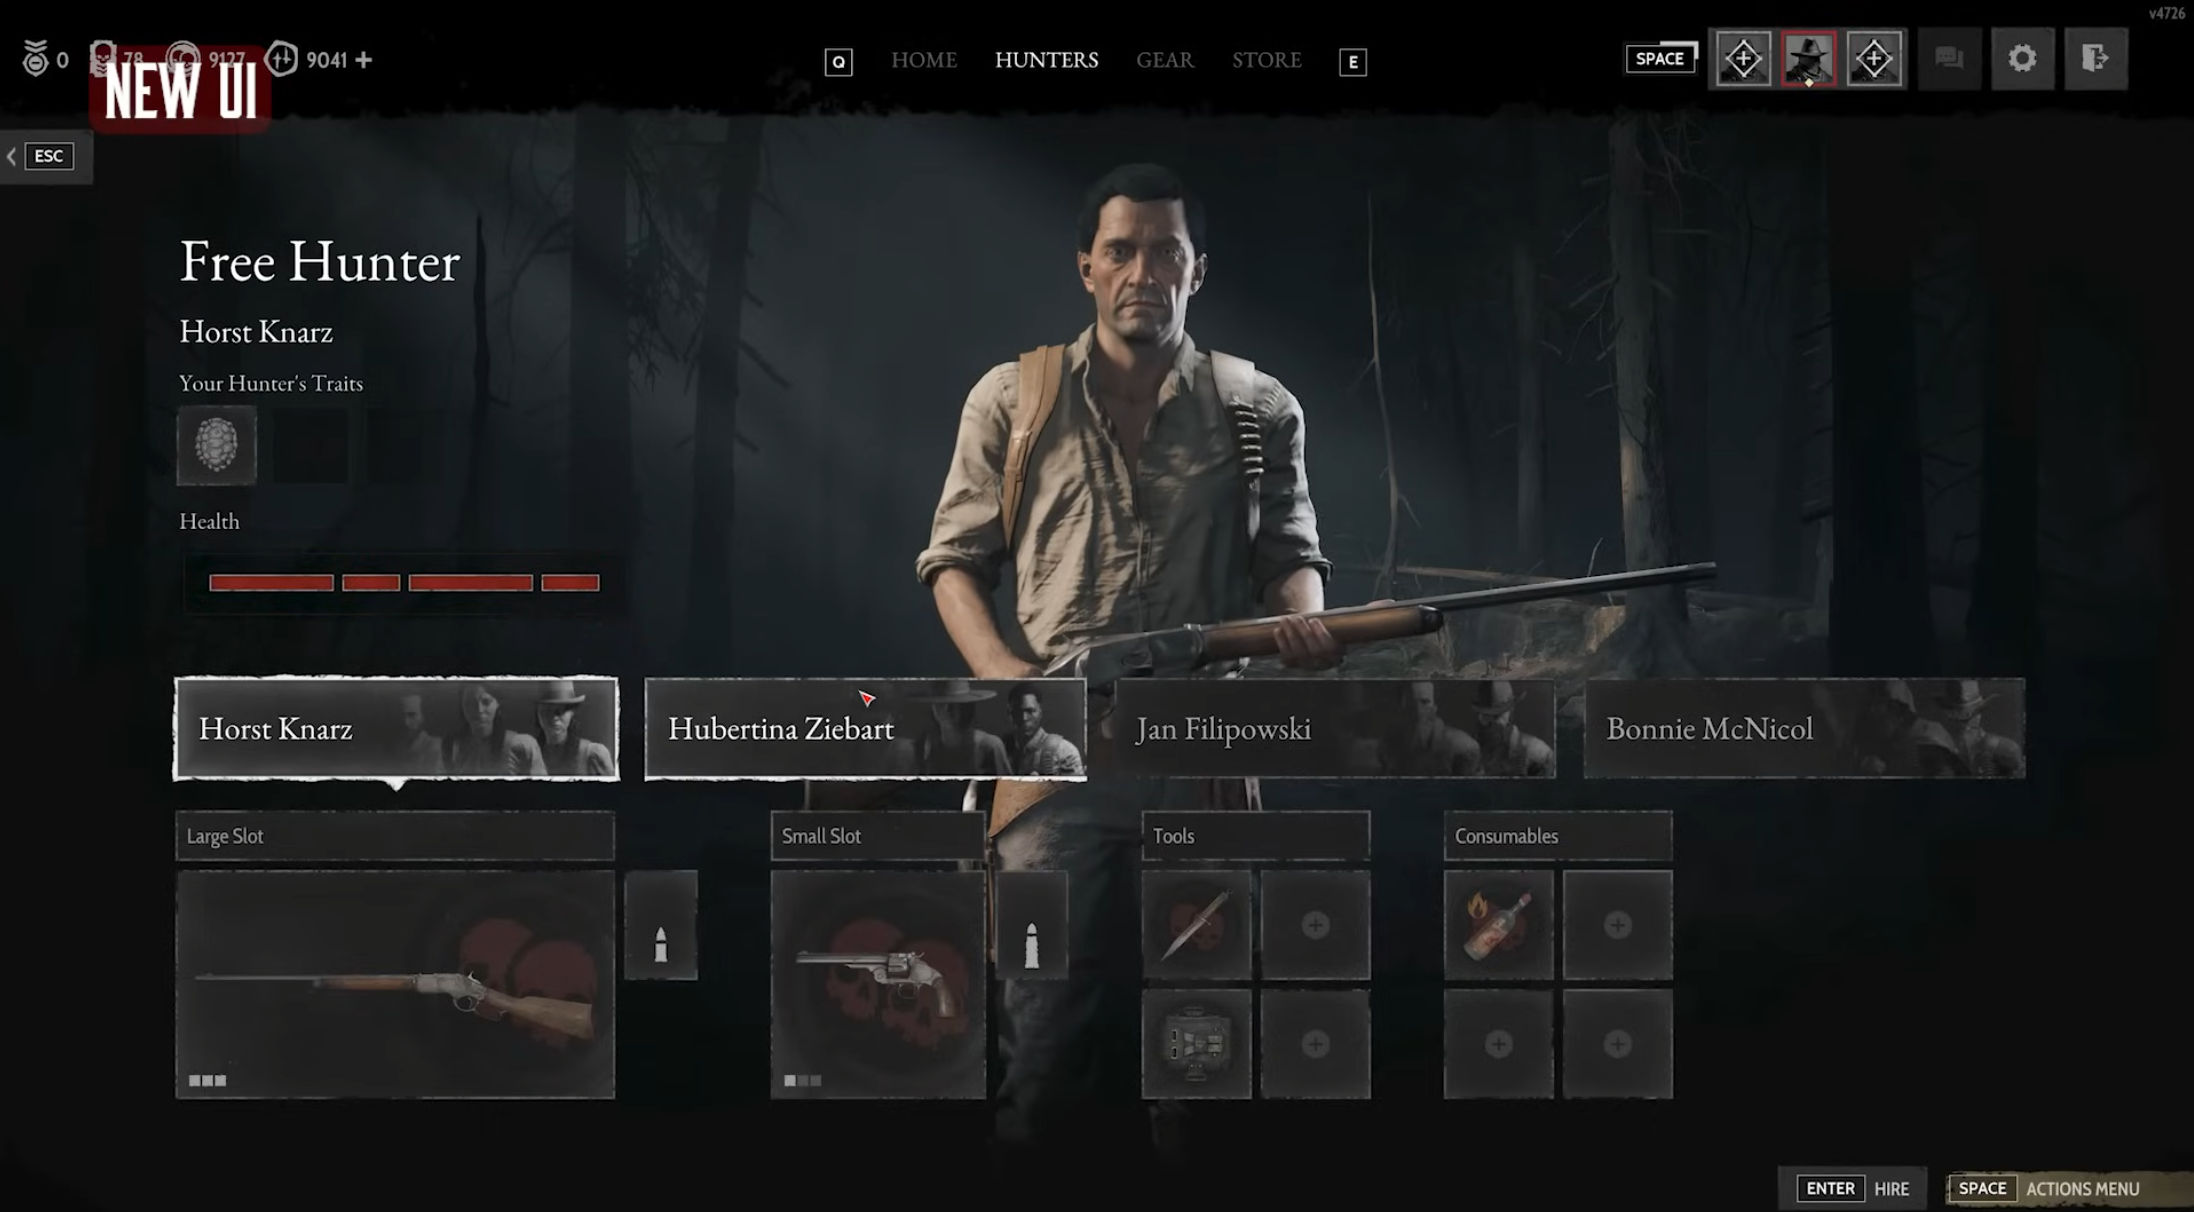
Task: Click the SPACE key prompt near team slots
Action: point(1661,58)
